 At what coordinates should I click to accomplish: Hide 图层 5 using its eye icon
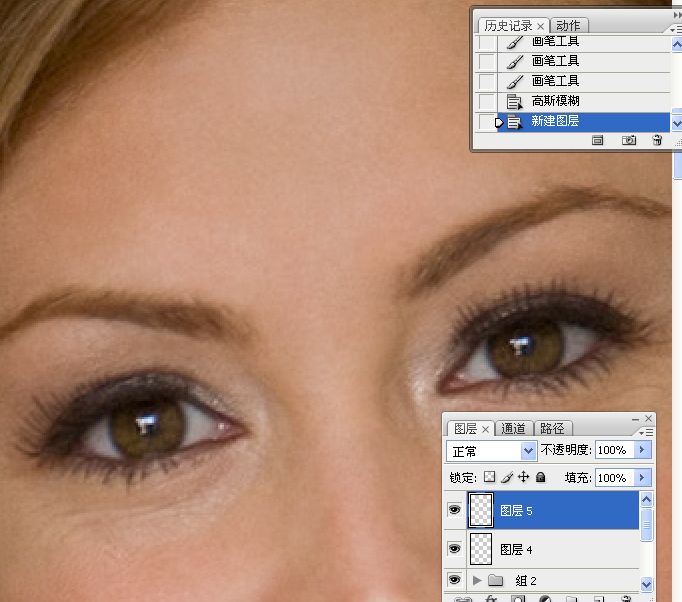(455, 509)
